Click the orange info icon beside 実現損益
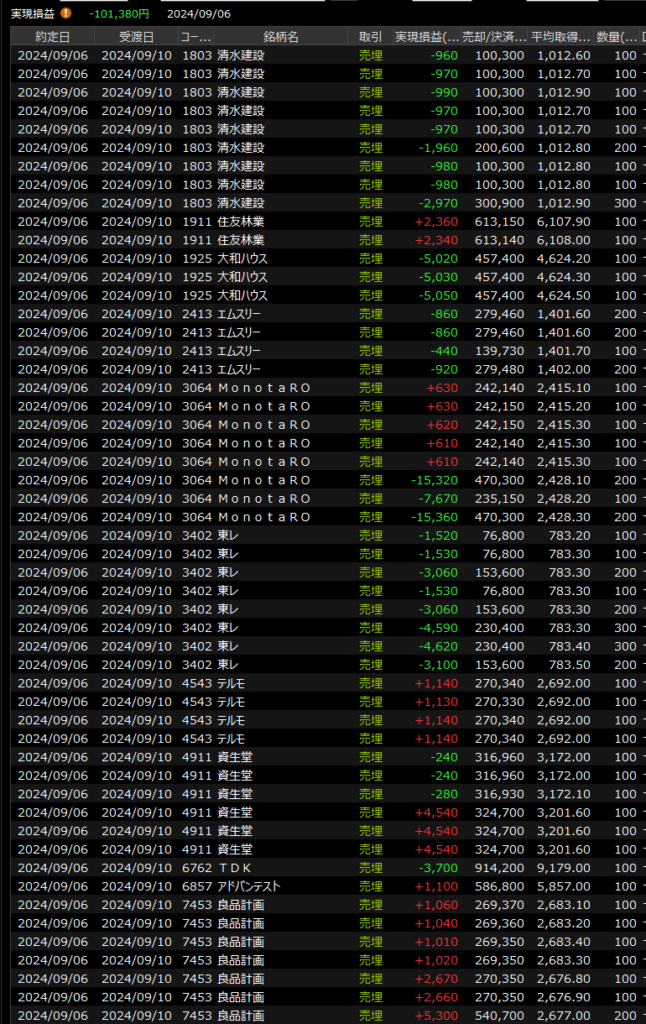Image resolution: width=646 pixels, height=1024 pixels. pos(66,14)
